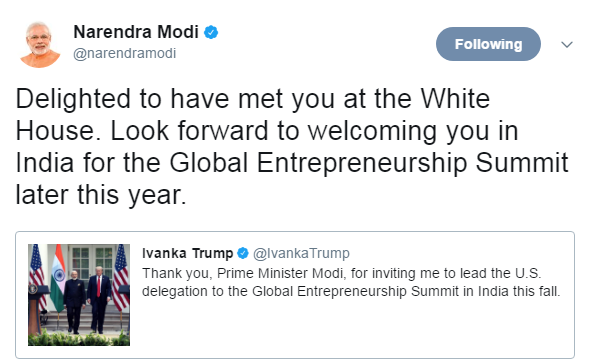This screenshot has height=364, width=601.
Task: Open the @IvankaTrump handle
Action: pyautogui.click(x=301, y=253)
